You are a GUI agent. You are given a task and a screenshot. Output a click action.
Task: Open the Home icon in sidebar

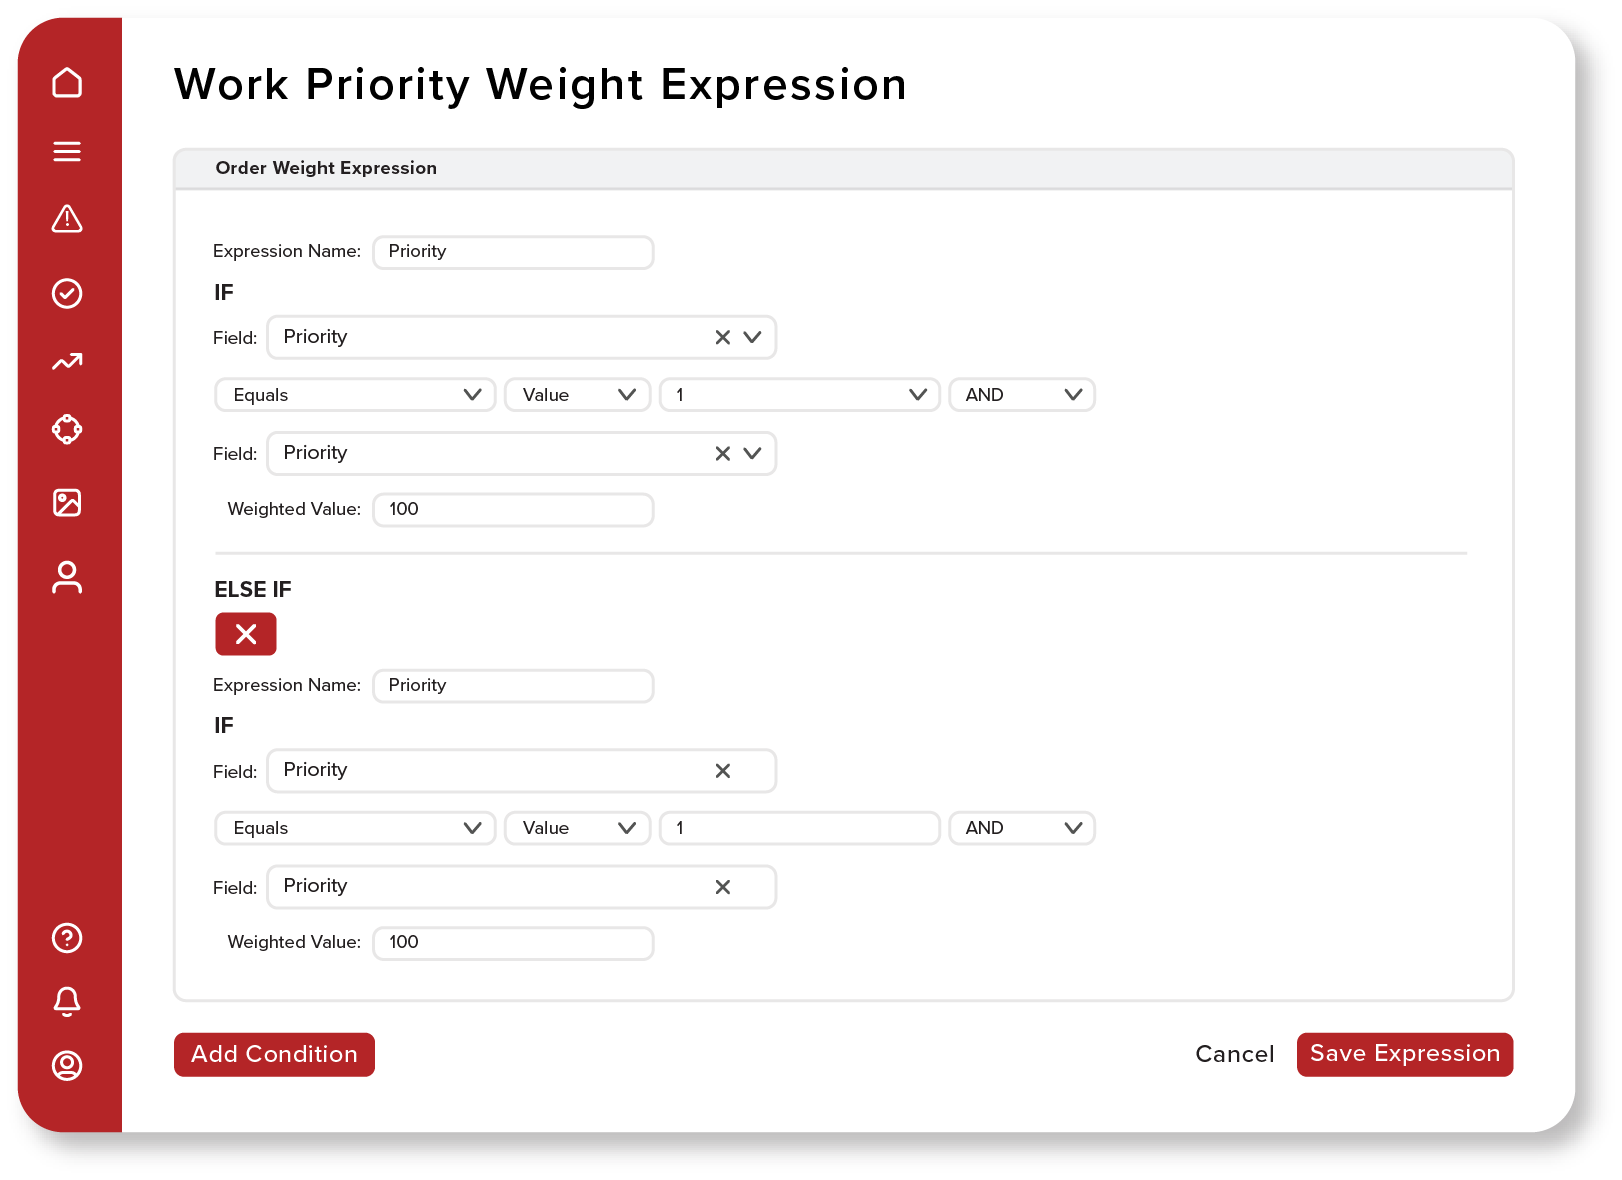pyautogui.click(x=67, y=83)
